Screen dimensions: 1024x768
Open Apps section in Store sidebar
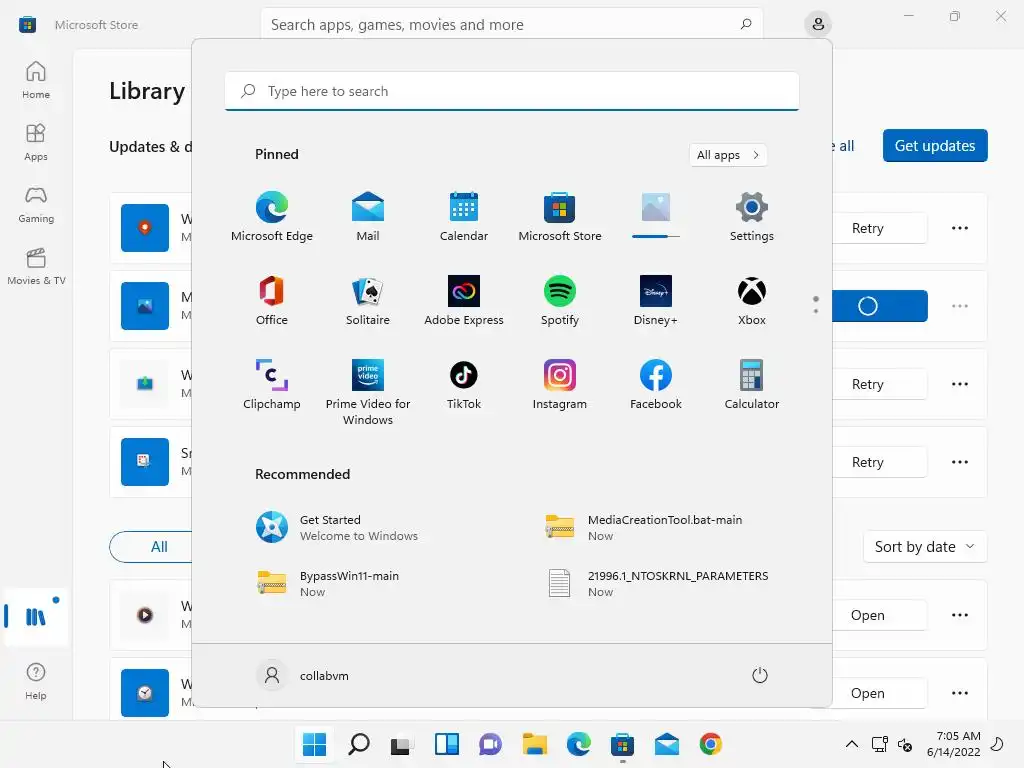coord(36,142)
